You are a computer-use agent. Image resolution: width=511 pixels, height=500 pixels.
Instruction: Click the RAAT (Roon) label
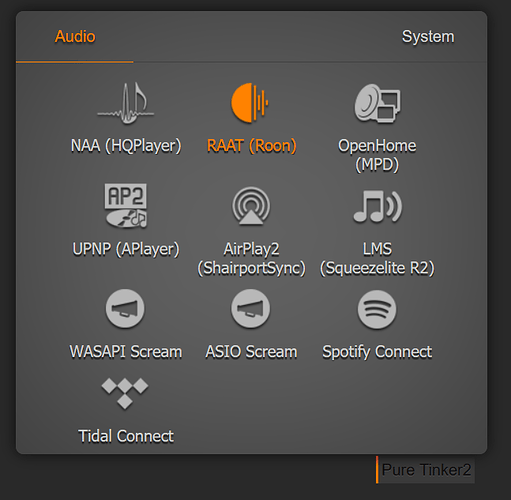251,146
